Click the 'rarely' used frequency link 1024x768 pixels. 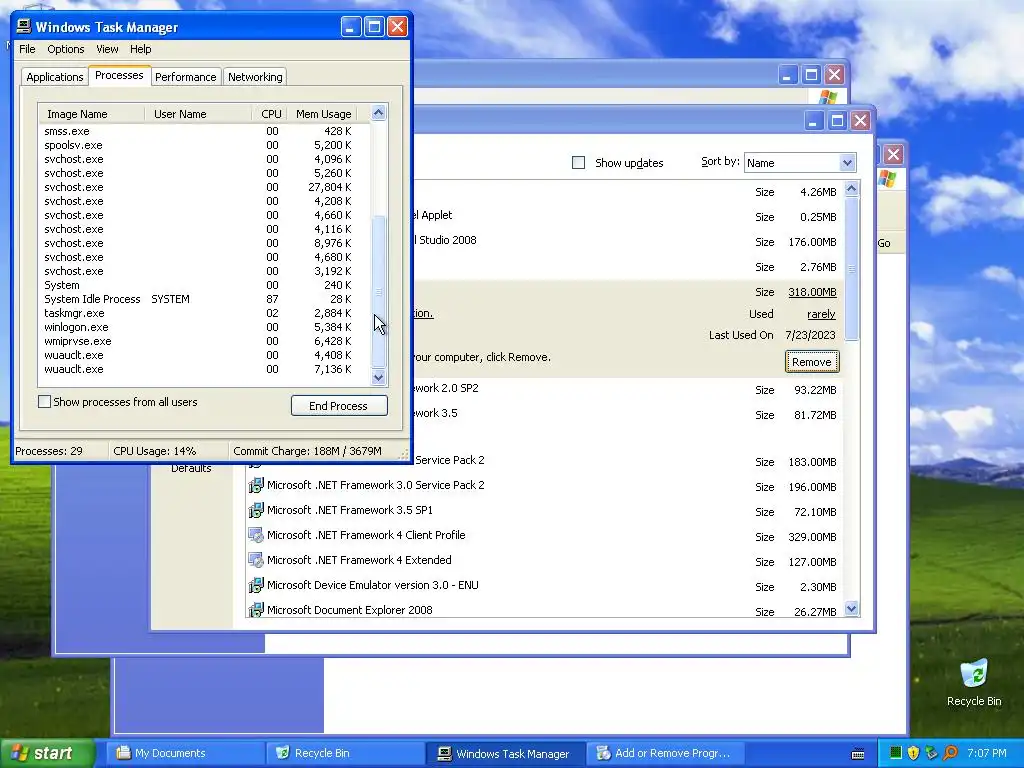[x=821, y=314]
